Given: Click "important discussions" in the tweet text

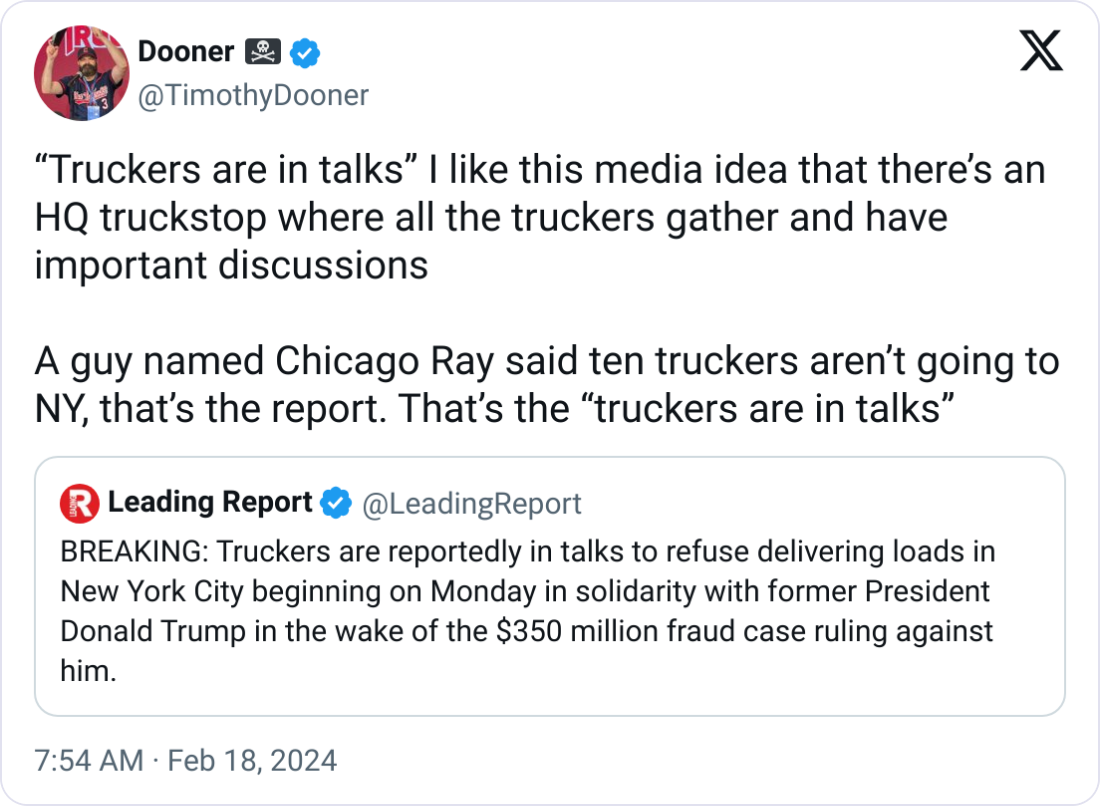Looking at the screenshot, I should click(x=231, y=265).
